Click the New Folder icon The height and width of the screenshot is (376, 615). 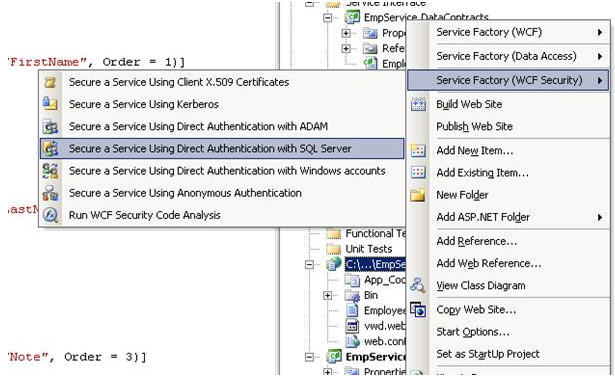coord(418,195)
